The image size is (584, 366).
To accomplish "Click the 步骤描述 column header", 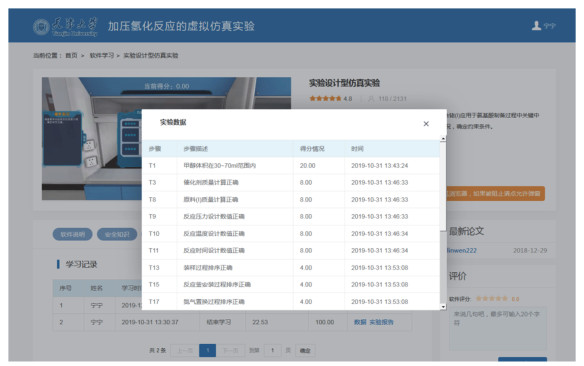I will pyautogui.click(x=196, y=149).
